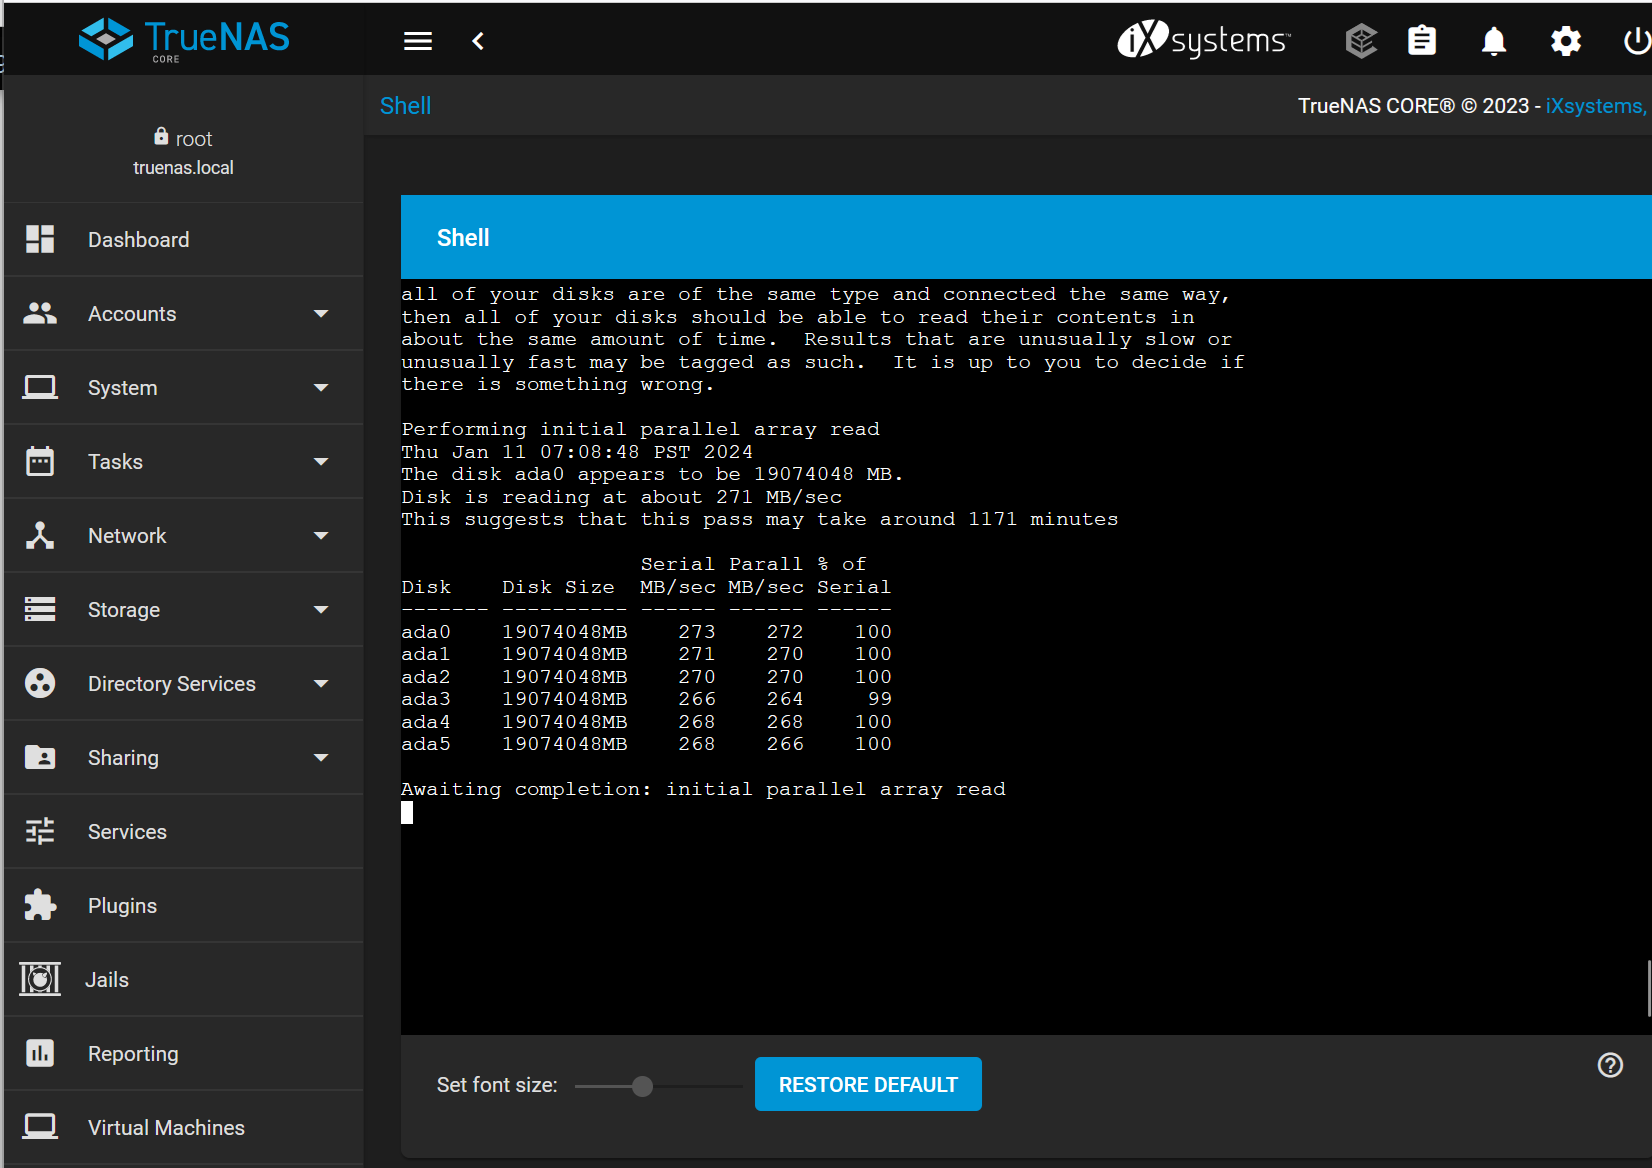Click 'Disk is reading at about 271 MB/sec'

tap(621, 497)
